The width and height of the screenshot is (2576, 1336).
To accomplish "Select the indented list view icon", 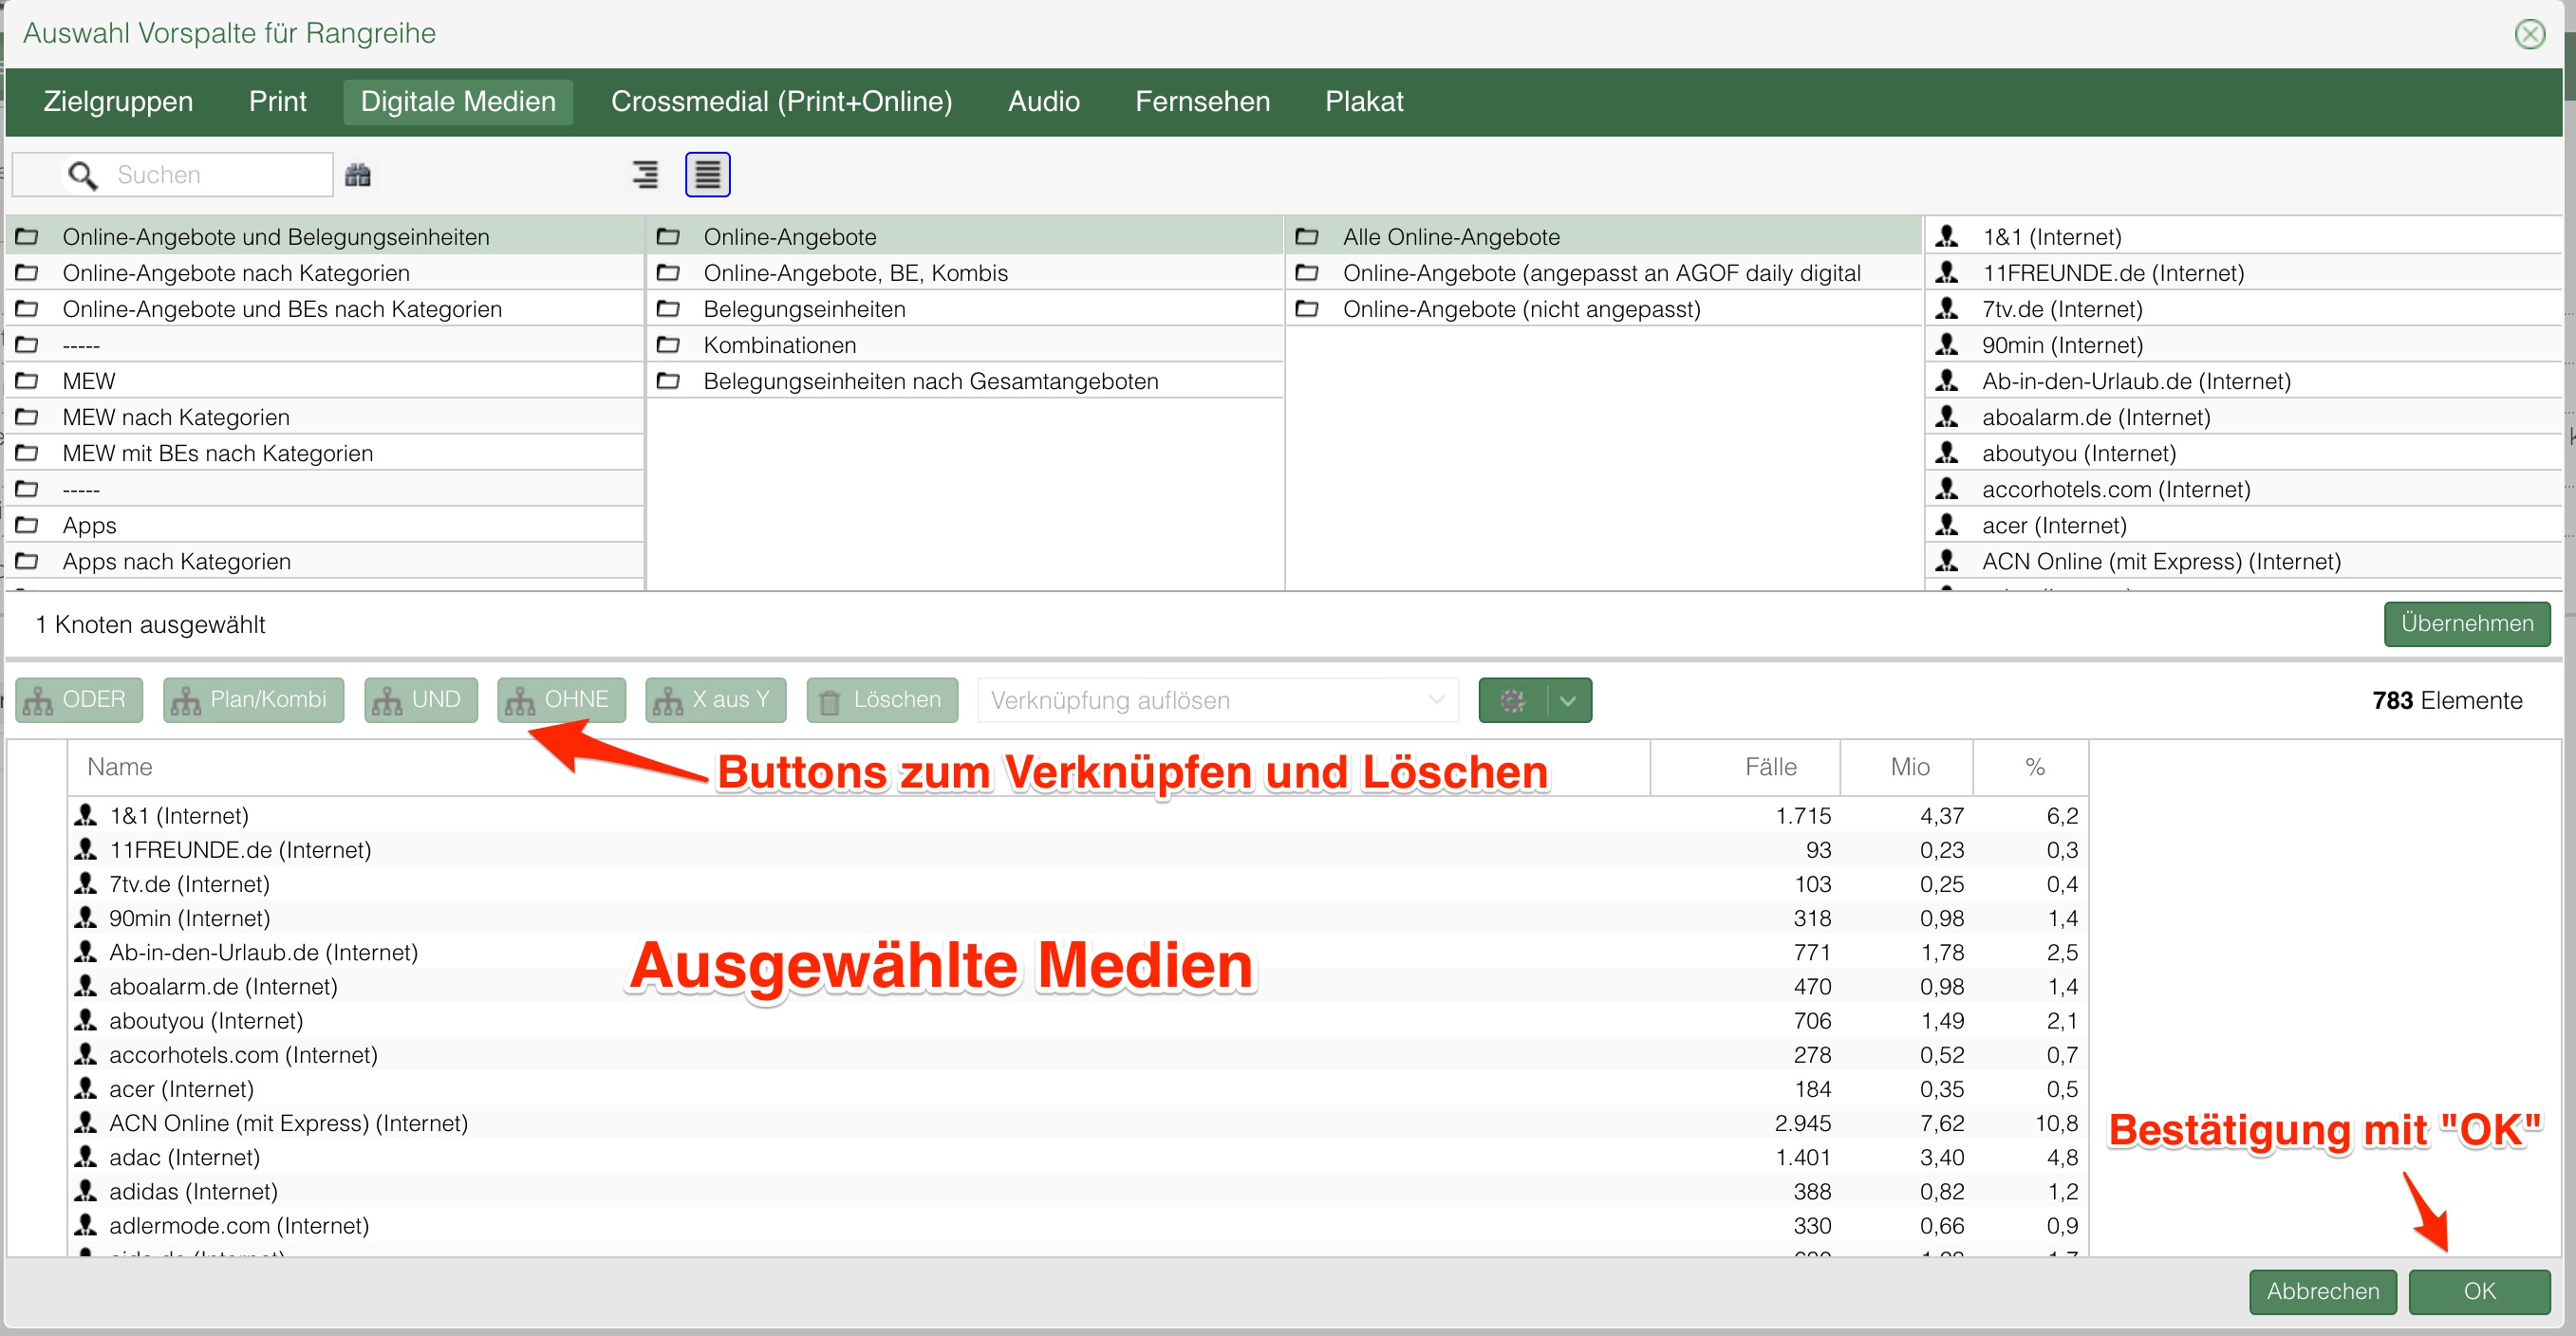I will click(x=645, y=175).
